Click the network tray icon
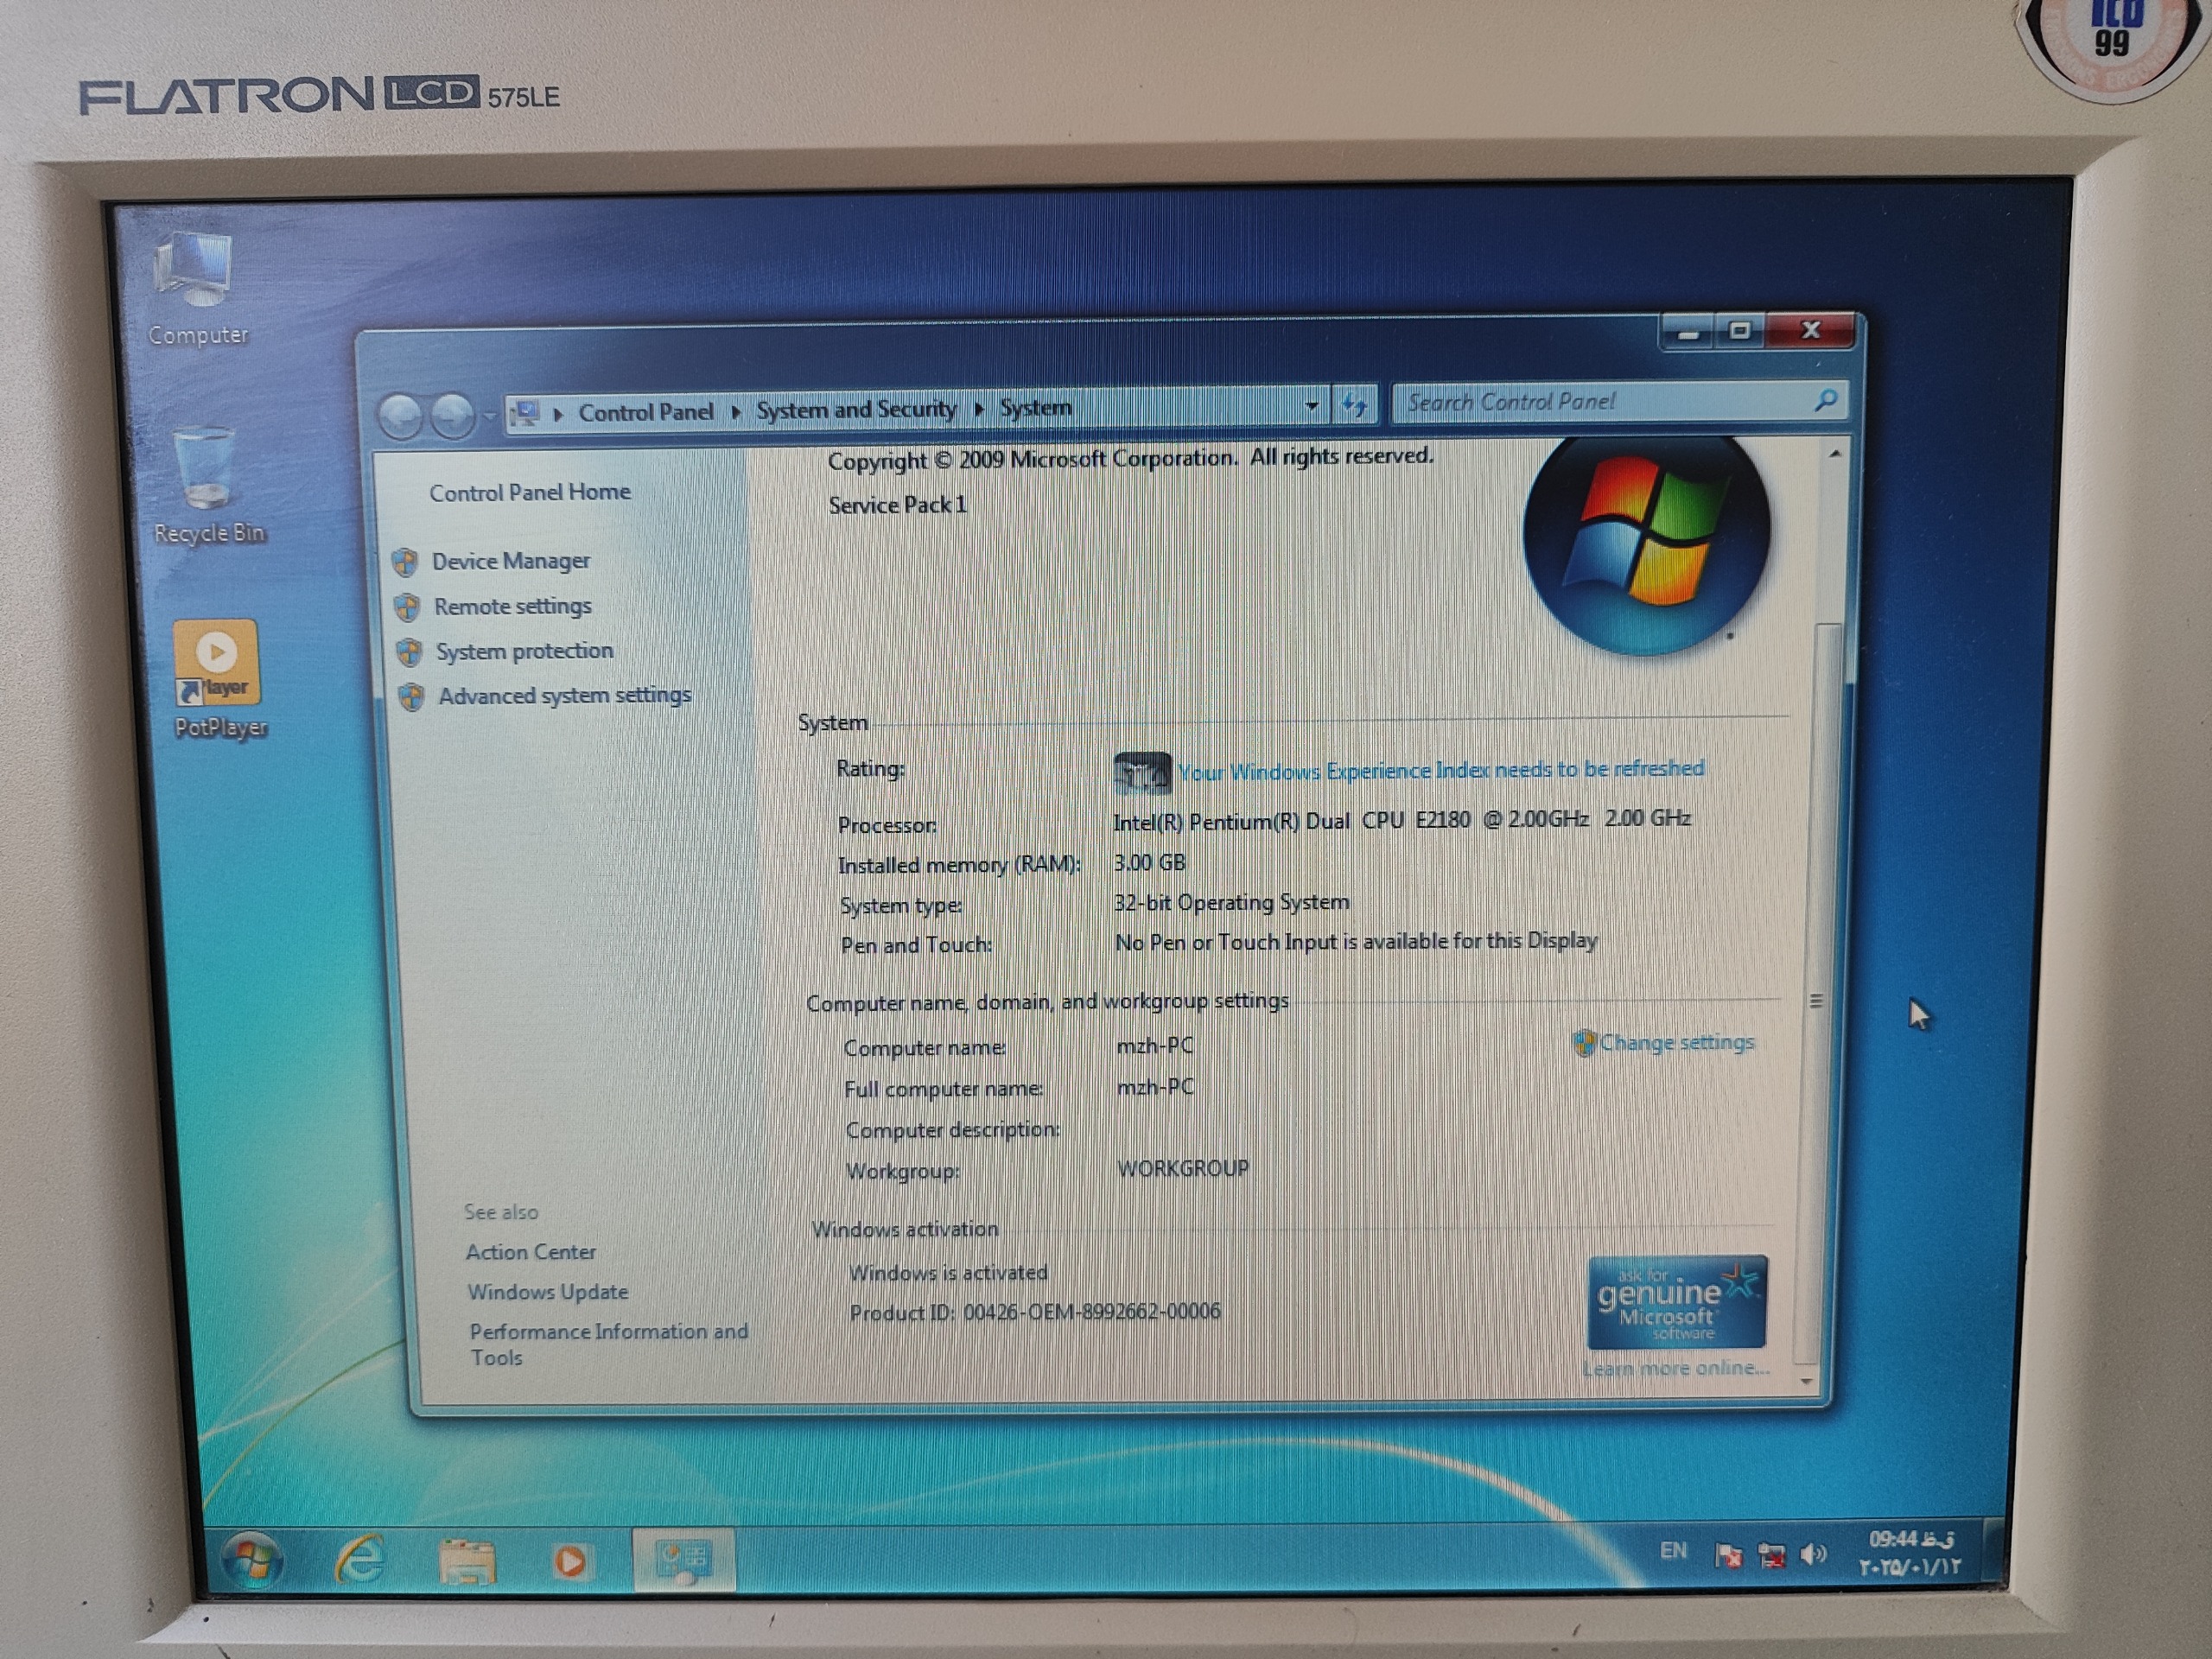The width and height of the screenshot is (2212, 1659). pyautogui.click(x=1771, y=1555)
